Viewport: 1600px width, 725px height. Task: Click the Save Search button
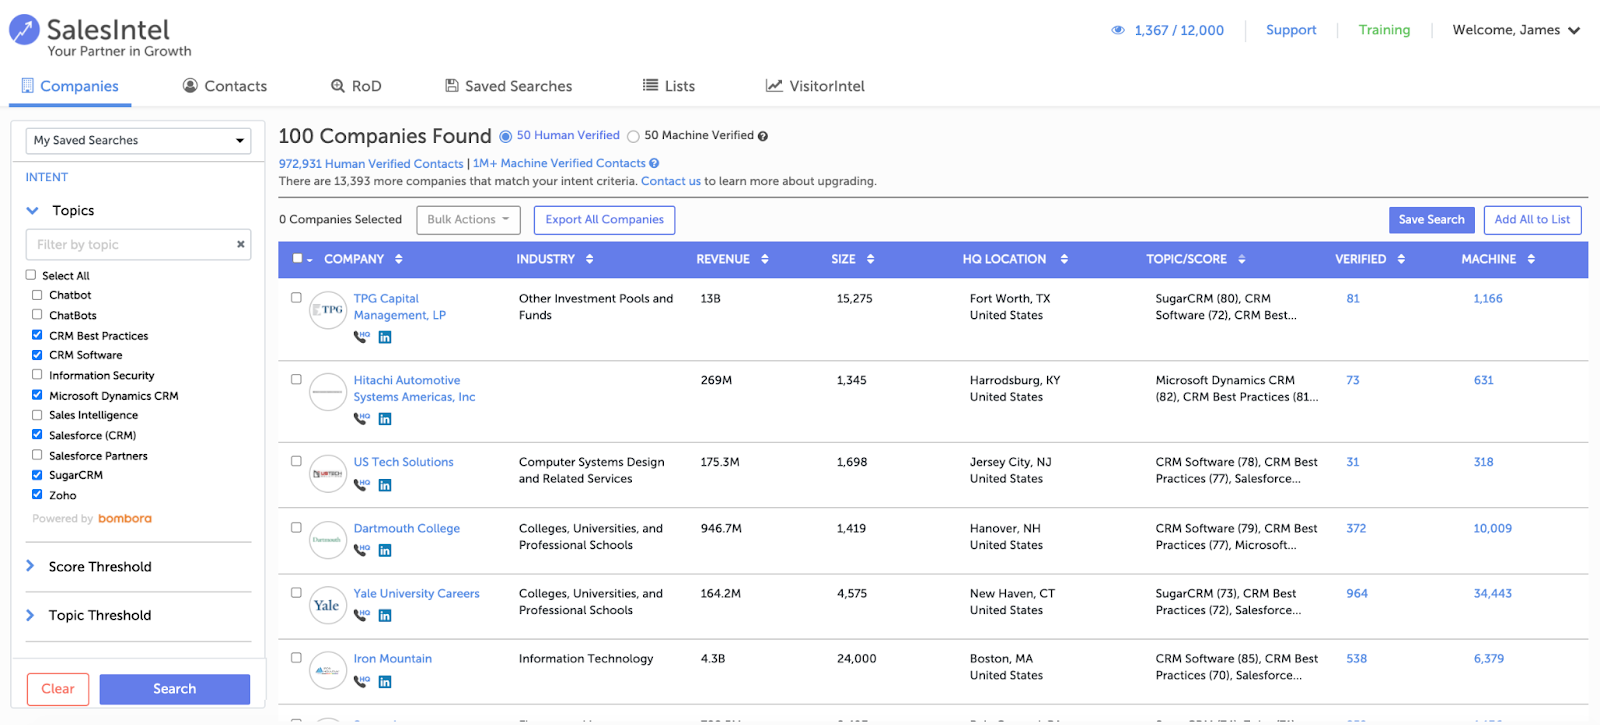[x=1431, y=220]
